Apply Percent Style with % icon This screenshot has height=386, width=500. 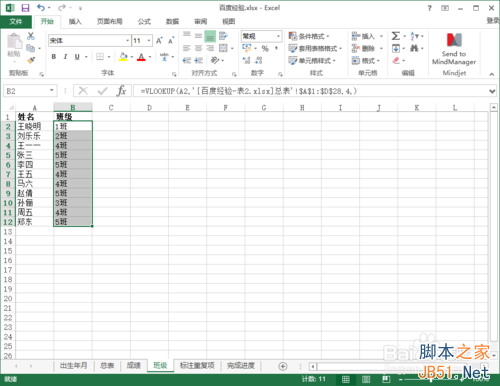click(x=265, y=48)
